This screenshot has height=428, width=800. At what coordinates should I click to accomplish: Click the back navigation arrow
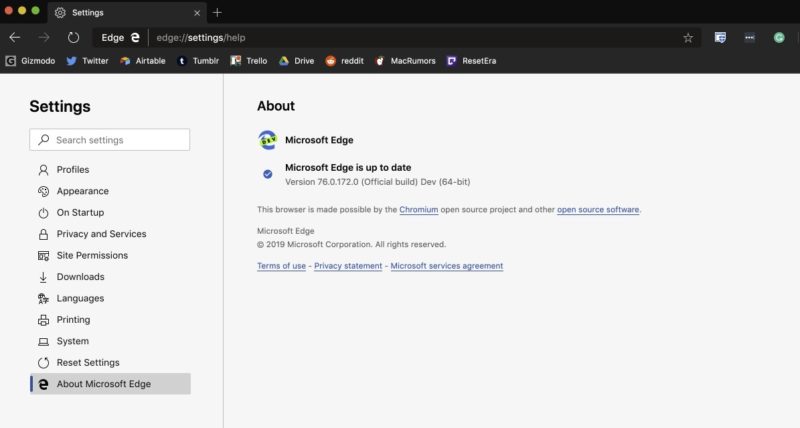coord(15,37)
